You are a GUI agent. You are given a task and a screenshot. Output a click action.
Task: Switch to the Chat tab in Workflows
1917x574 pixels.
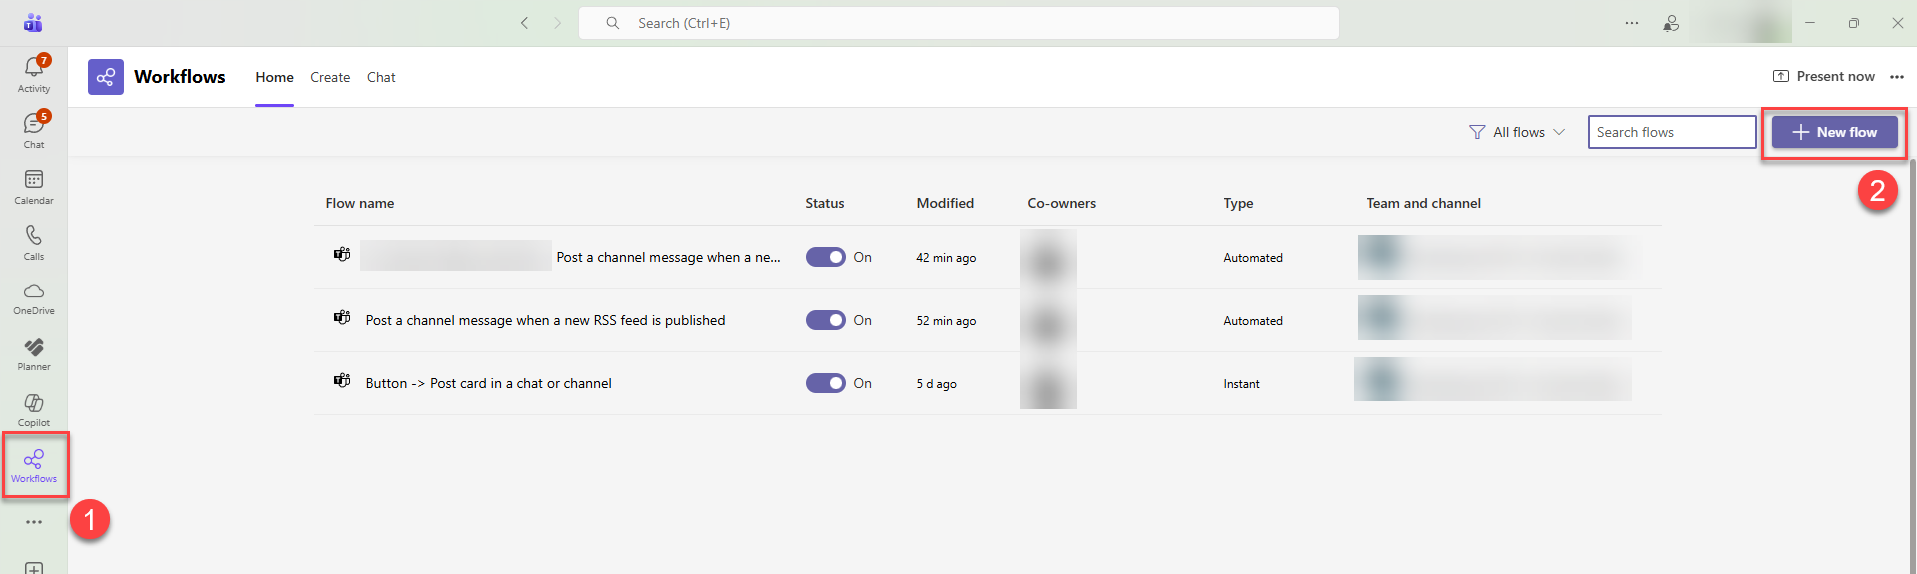[381, 77]
